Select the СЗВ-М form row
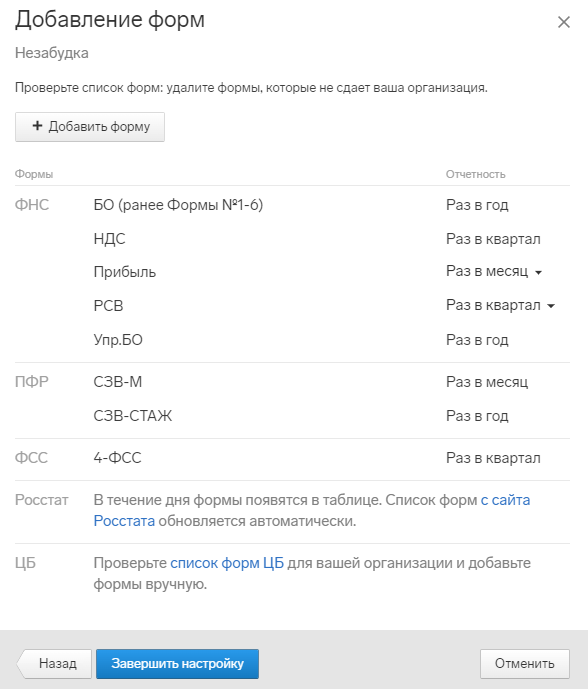Screen dimensions: 588x689 coord(292,382)
